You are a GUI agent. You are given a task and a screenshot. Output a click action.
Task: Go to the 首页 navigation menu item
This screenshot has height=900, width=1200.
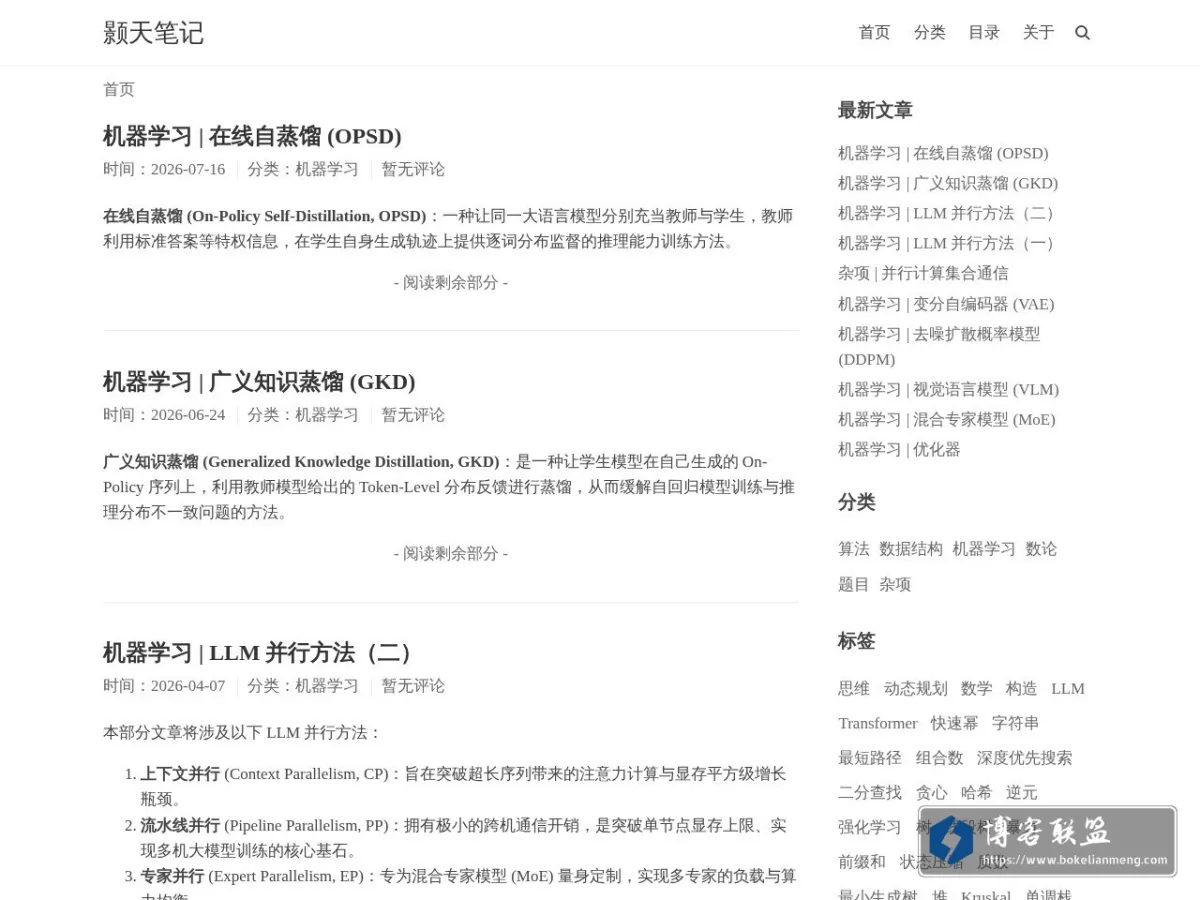(x=874, y=32)
